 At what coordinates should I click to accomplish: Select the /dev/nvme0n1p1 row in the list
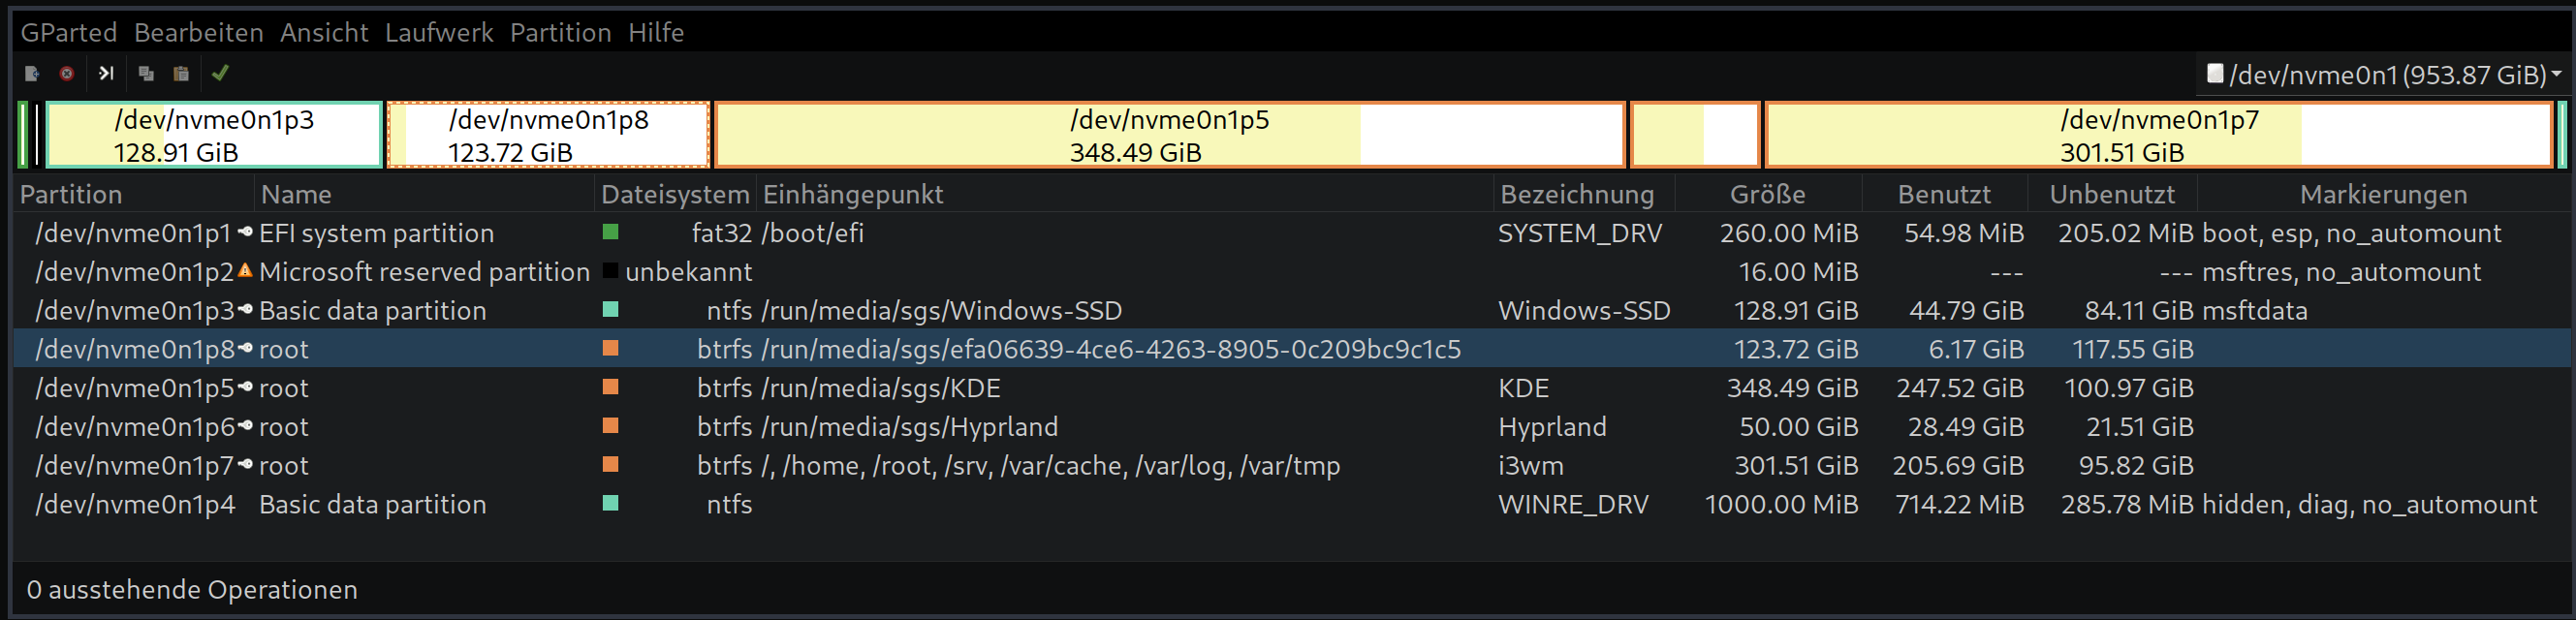pos(1291,232)
